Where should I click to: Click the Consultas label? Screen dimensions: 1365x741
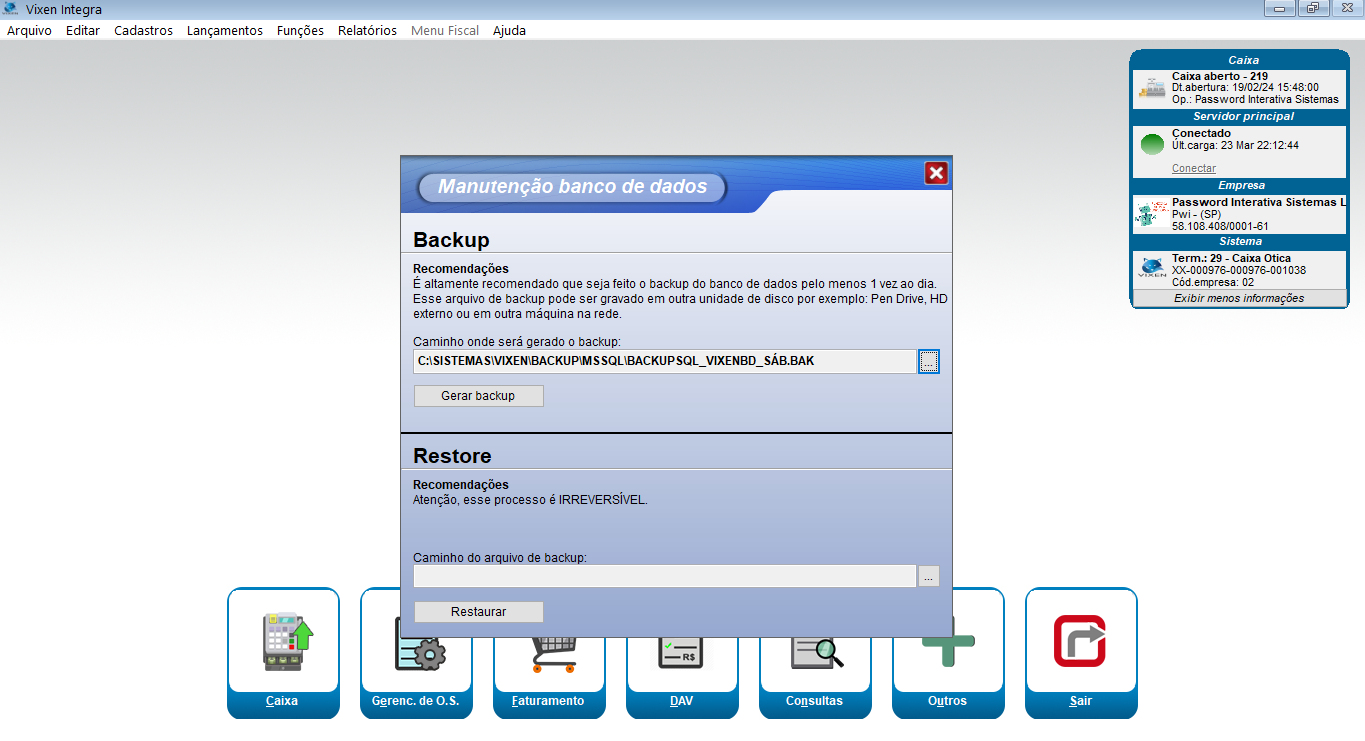pos(814,701)
